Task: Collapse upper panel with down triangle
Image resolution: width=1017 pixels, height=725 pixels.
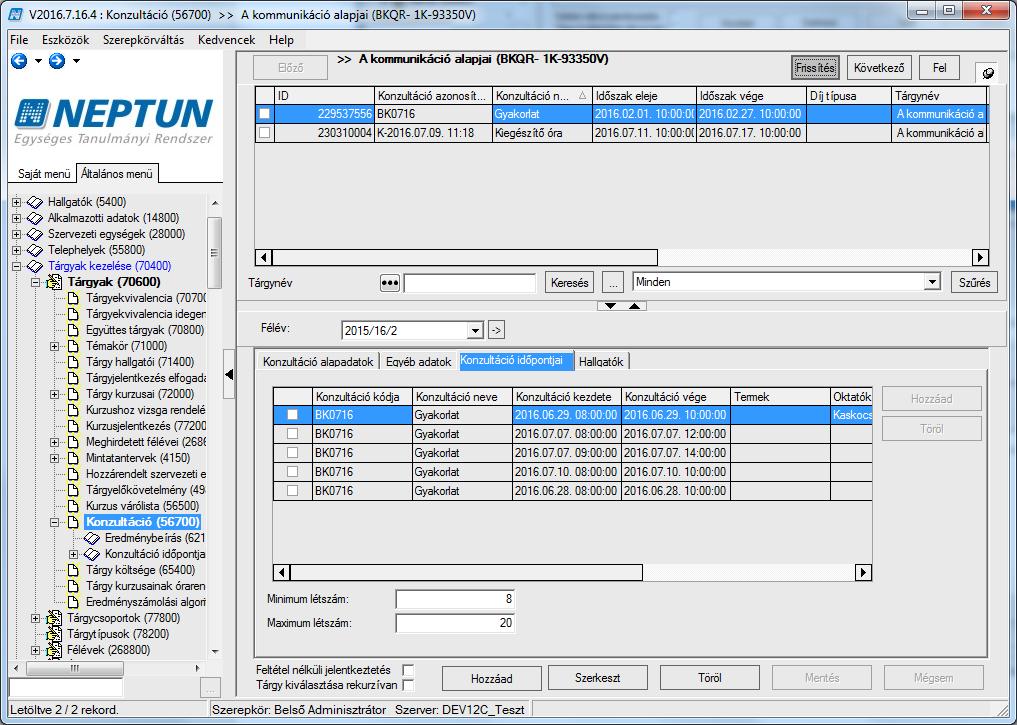Action: point(610,306)
